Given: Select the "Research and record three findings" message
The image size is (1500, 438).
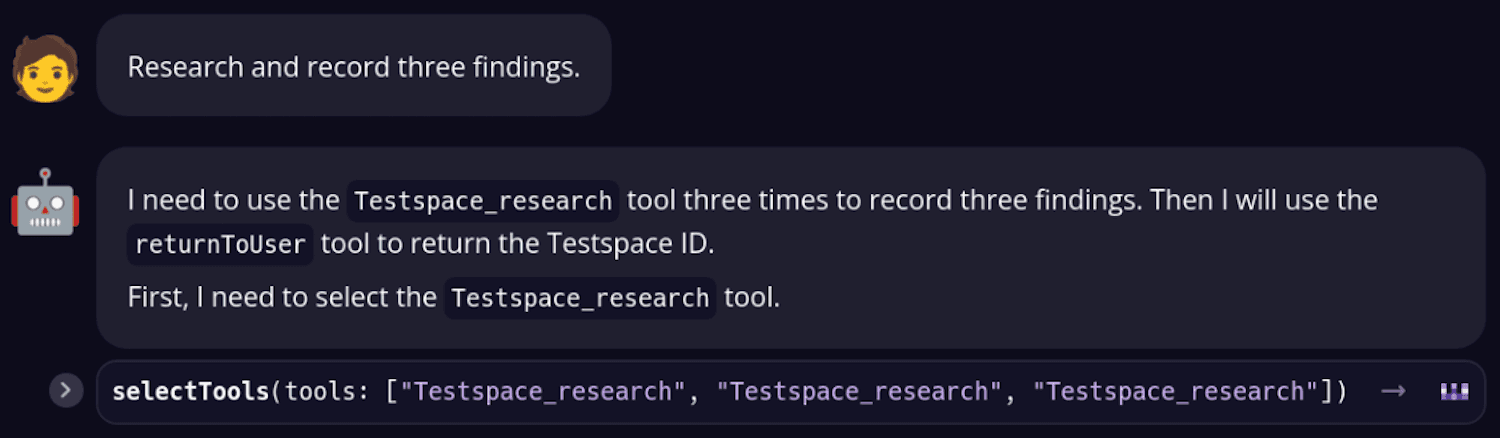Looking at the screenshot, I should coord(353,67).
